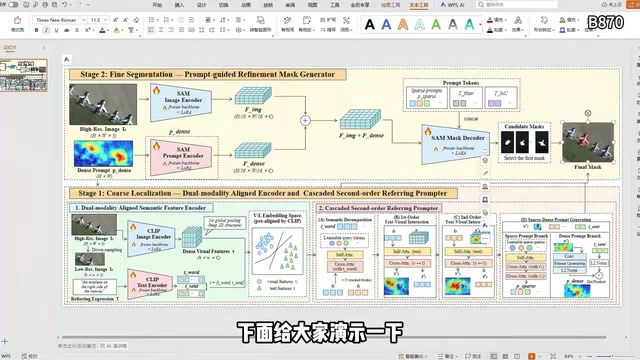Add new slide with plus icon
Screen dimensions: 640x360
click(x=5, y=341)
